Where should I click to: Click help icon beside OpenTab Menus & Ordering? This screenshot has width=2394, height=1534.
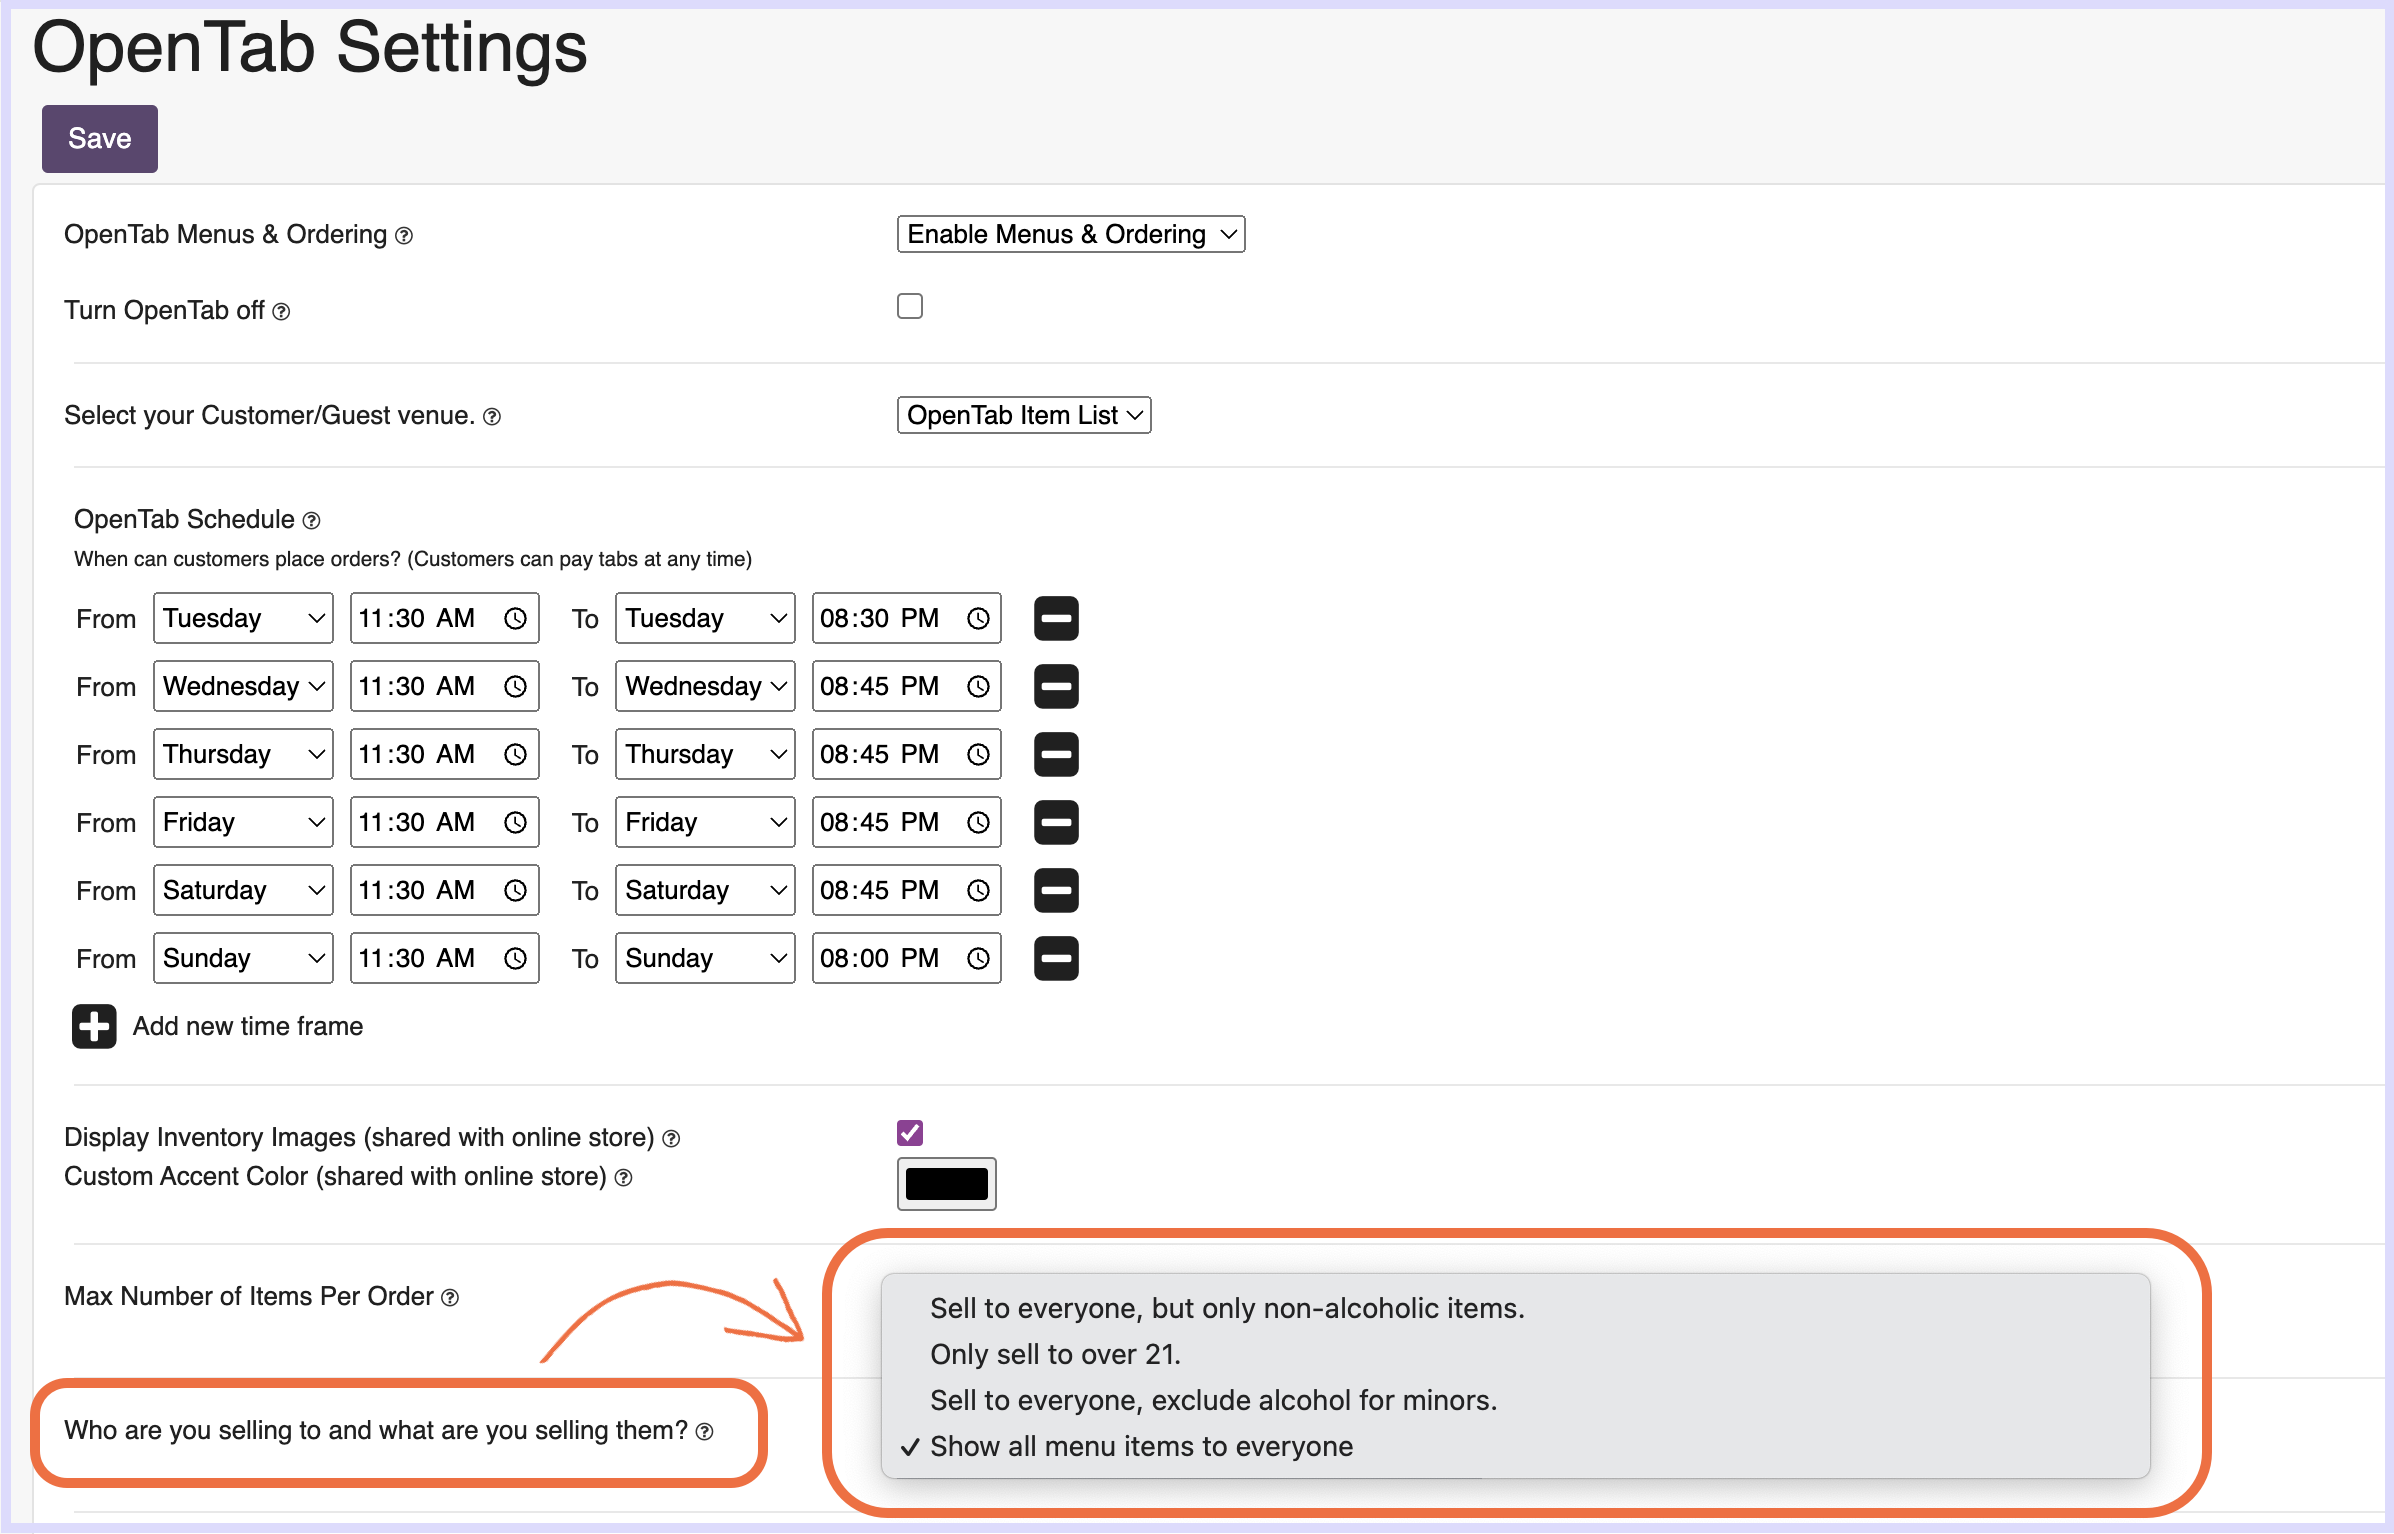pyautogui.click(x=404, y=236)
